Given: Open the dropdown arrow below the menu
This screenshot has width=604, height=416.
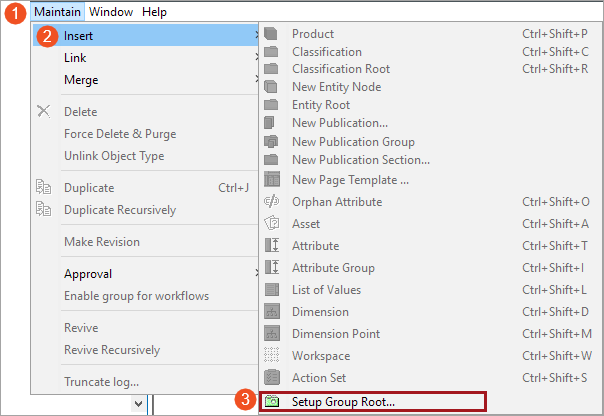Looking at the screenshot, I should pyautogui.click(x=139, y=404).
